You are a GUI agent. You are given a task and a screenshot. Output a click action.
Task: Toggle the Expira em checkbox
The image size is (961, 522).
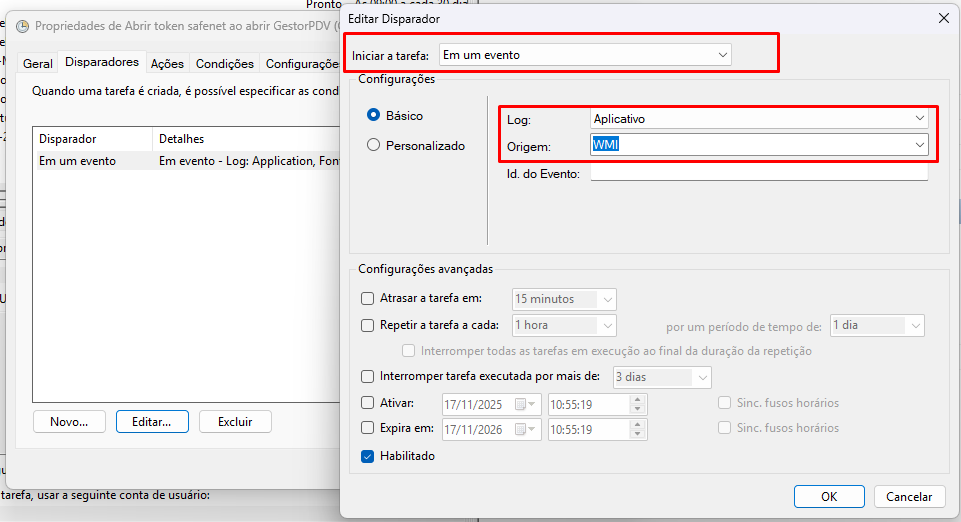(x=367, y=429)
